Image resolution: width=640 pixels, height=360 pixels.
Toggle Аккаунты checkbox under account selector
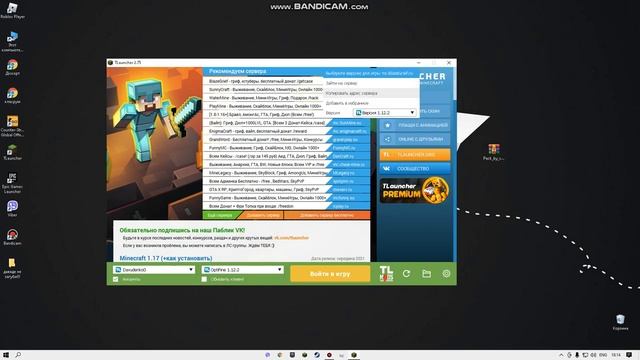point(116,279)
